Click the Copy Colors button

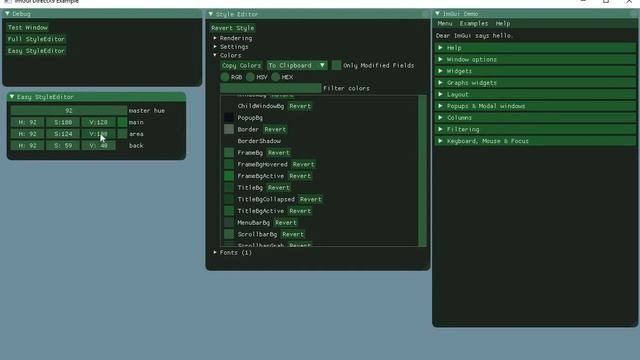click(241, 65)
